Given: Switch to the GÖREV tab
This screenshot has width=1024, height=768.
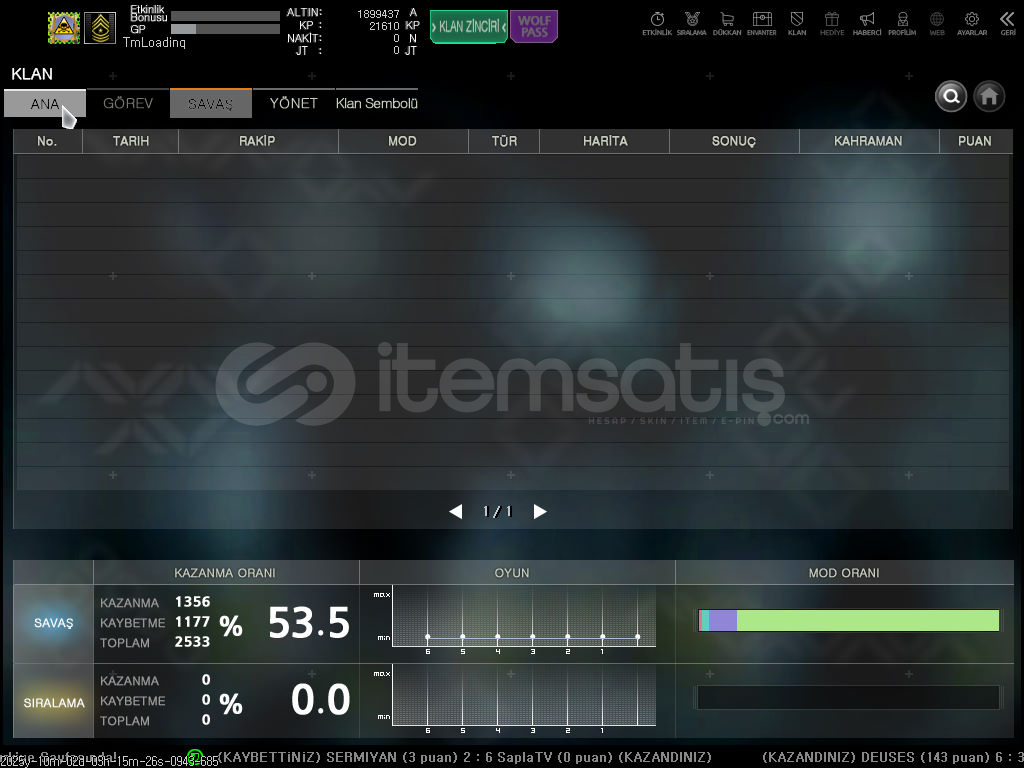Looking at the screenshot, I should click(128, 104).
